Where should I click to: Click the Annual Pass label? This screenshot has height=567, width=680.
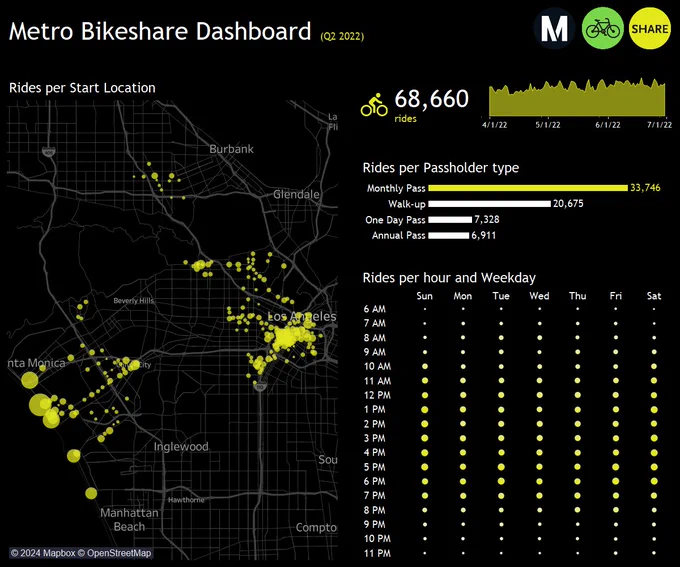(x=399, y=236)
